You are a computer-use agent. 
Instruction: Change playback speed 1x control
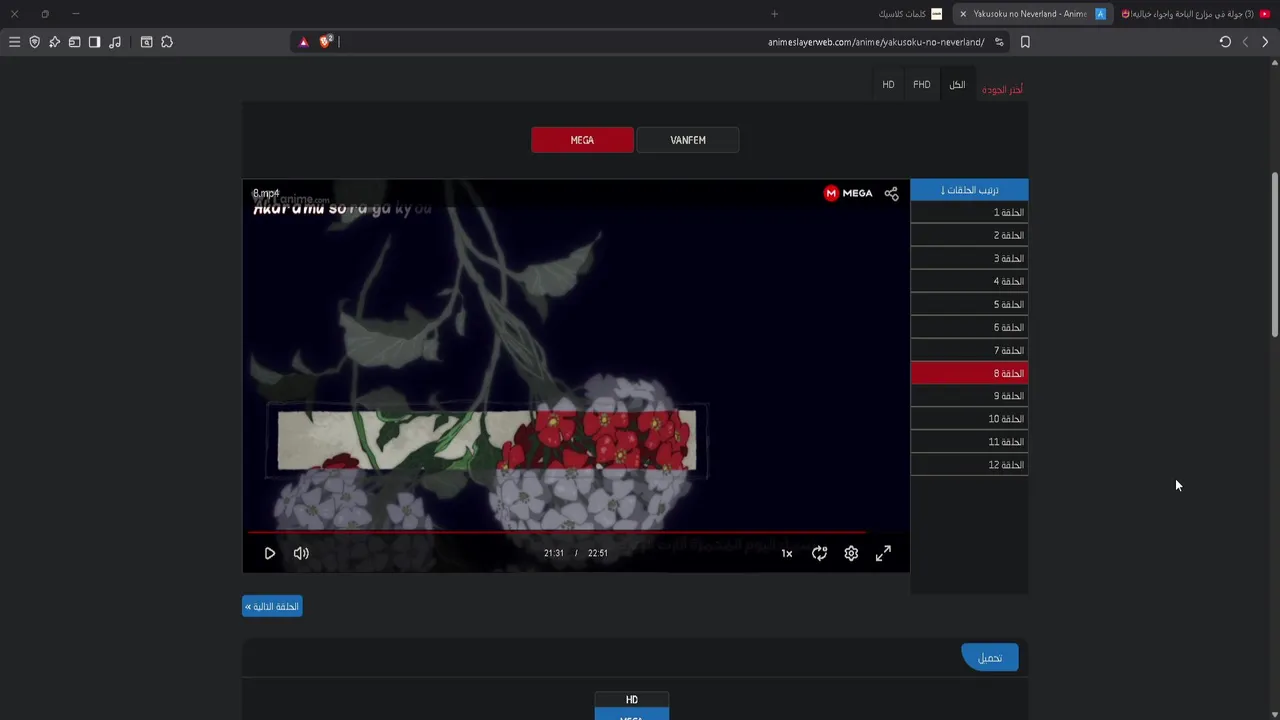click(x=787, y=553)
